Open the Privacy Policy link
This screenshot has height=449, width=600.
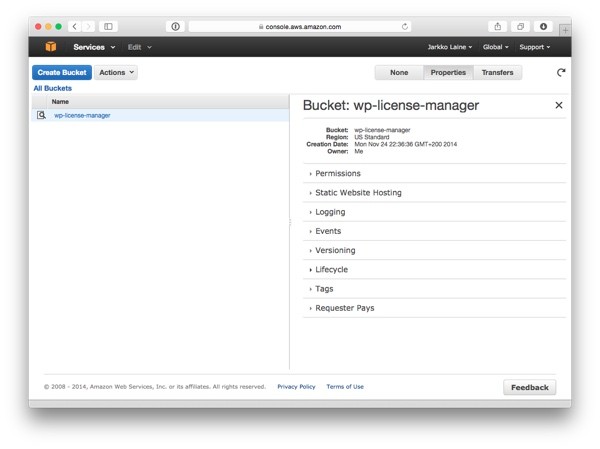(296, 387)
